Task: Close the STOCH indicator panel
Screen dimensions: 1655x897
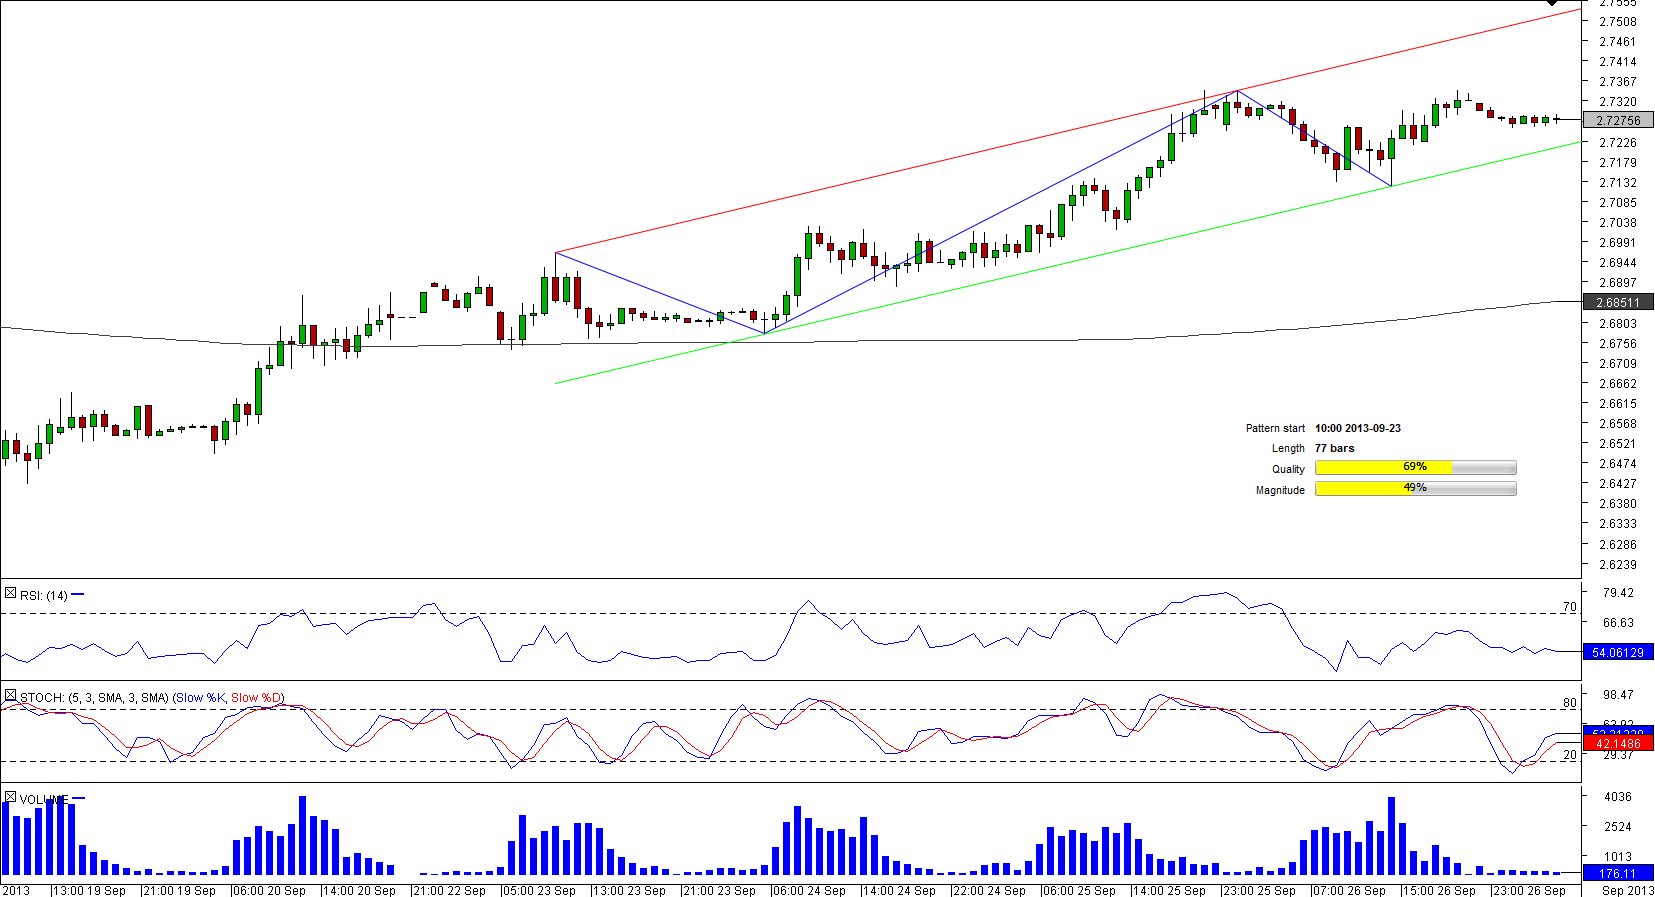Action: click(x=10, y=696)
